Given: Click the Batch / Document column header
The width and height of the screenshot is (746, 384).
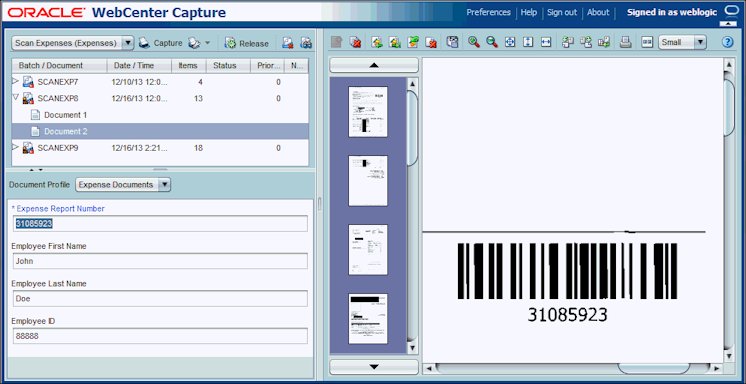Looking at the screenshot, I should point(59,66).
